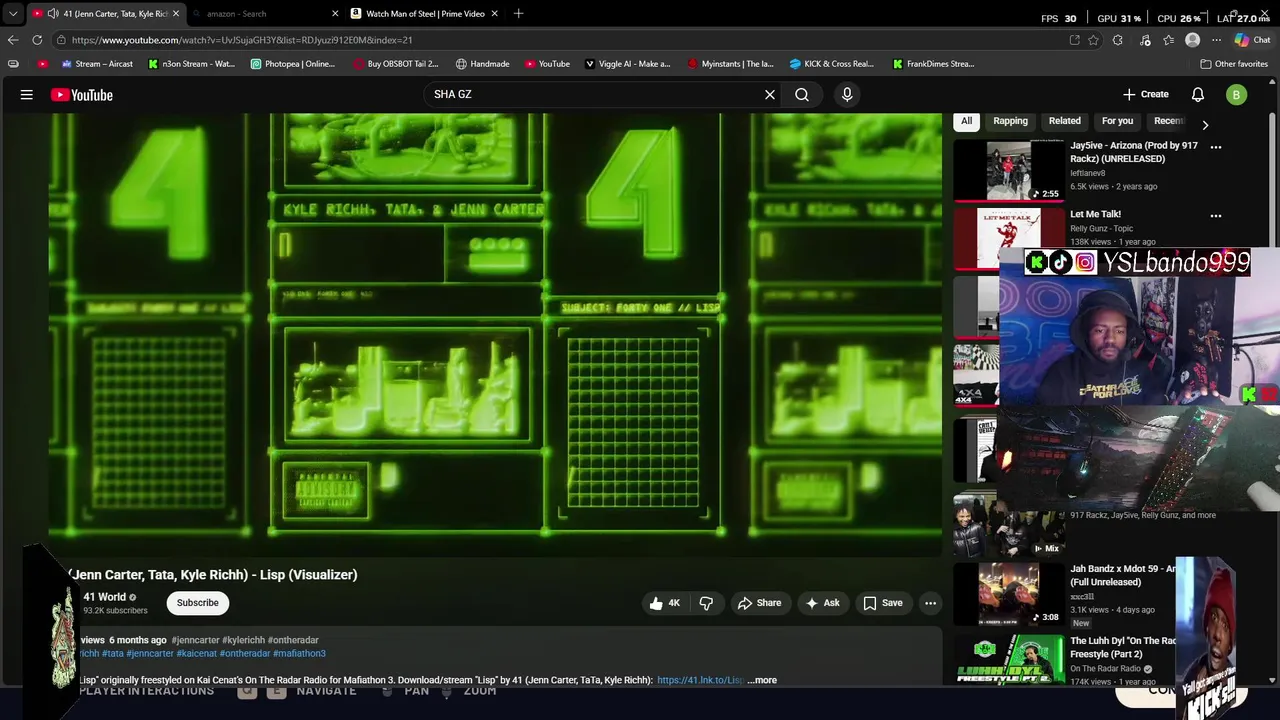Open browser settings and more menu
Viewport: 1280px width, 720px height.
[x=1216, y=40]
